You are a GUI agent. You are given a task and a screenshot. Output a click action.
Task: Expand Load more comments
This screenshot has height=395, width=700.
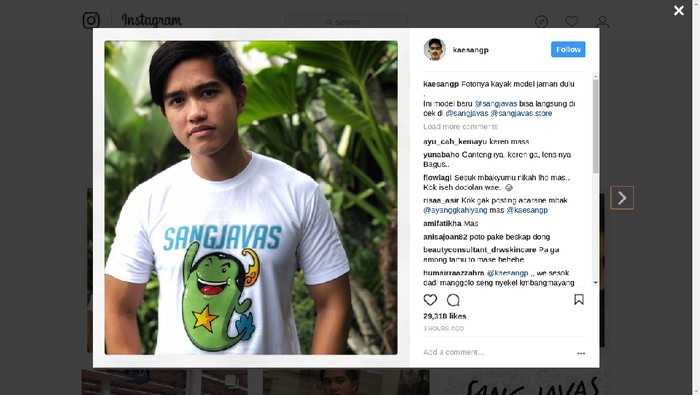pos(460,127)
